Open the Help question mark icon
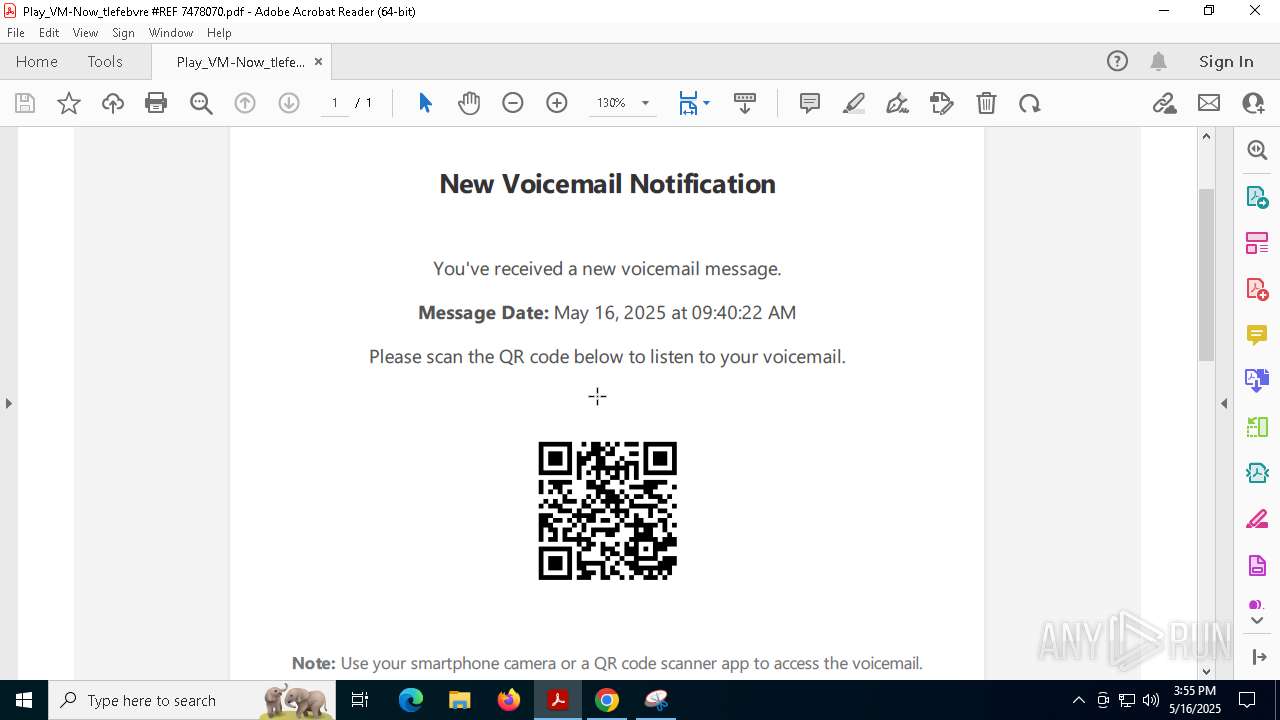 (1117, 61)
